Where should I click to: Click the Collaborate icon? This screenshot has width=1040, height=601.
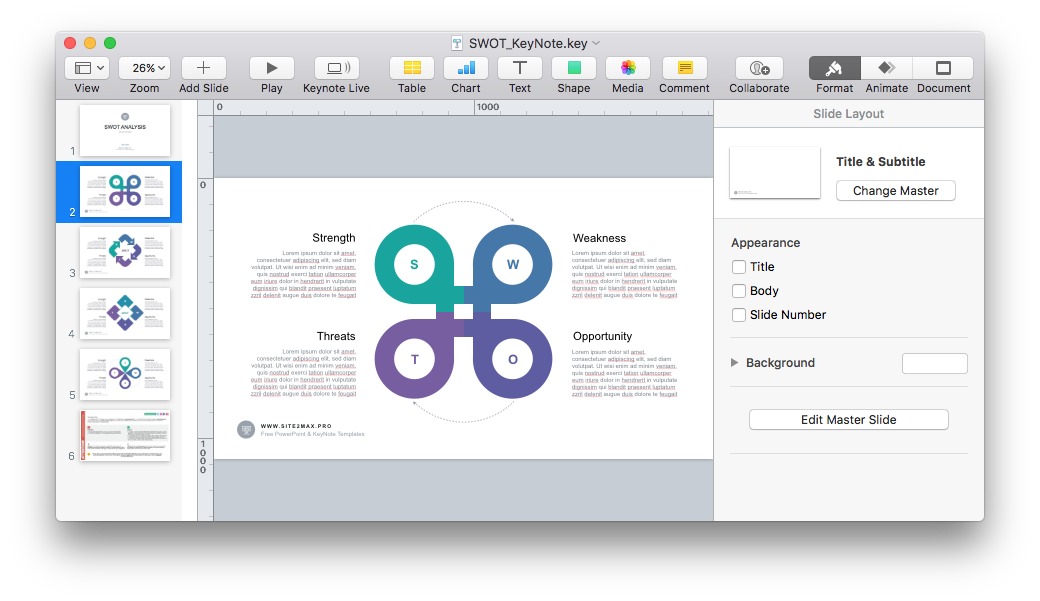(759, 68)
